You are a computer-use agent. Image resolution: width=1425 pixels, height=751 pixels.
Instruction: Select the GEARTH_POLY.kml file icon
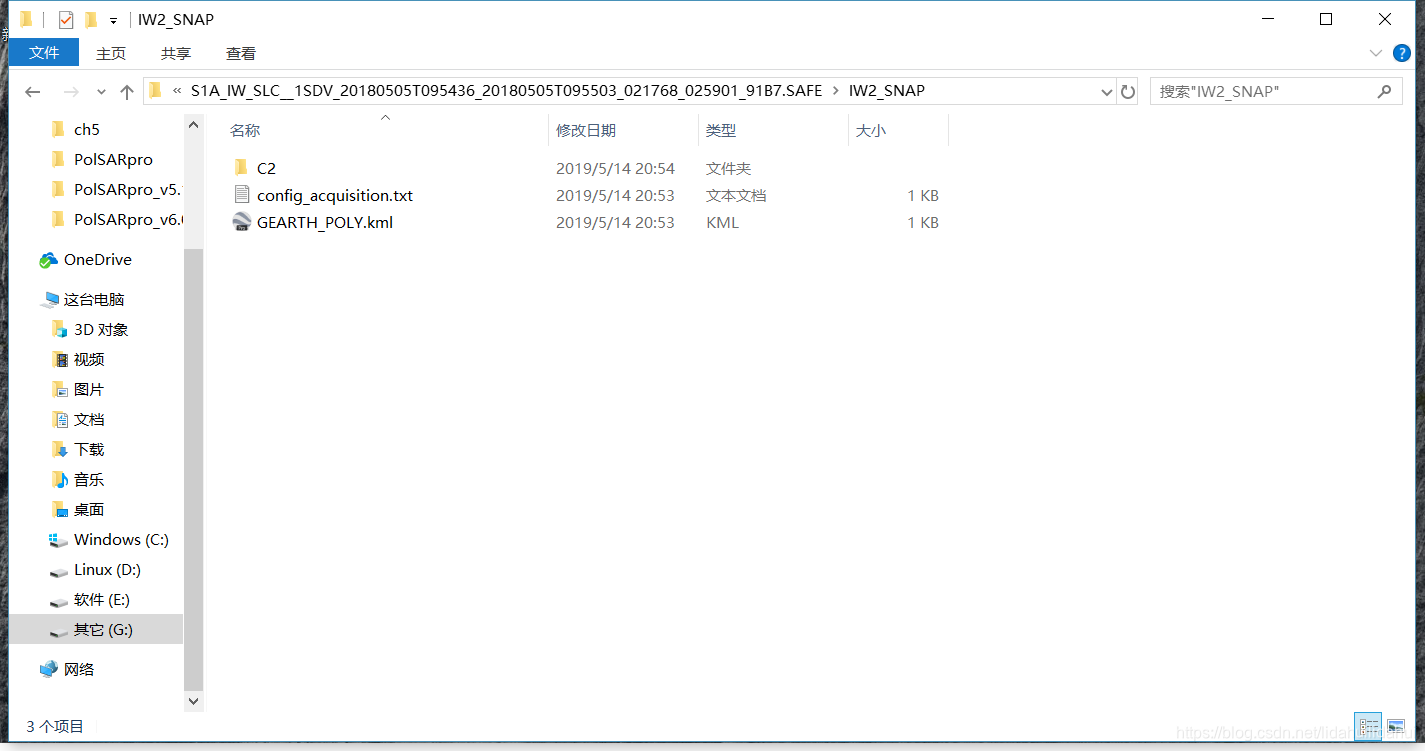point(241,222)
